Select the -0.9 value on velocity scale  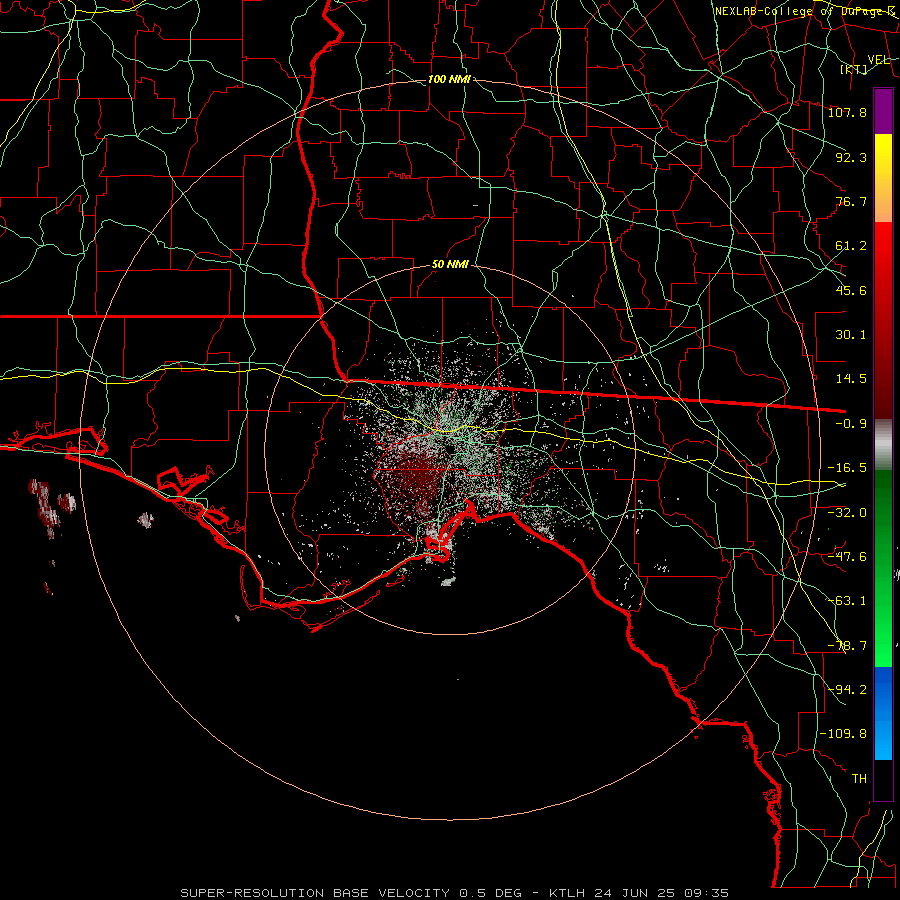pyautogui.click(x=851, y=424)
